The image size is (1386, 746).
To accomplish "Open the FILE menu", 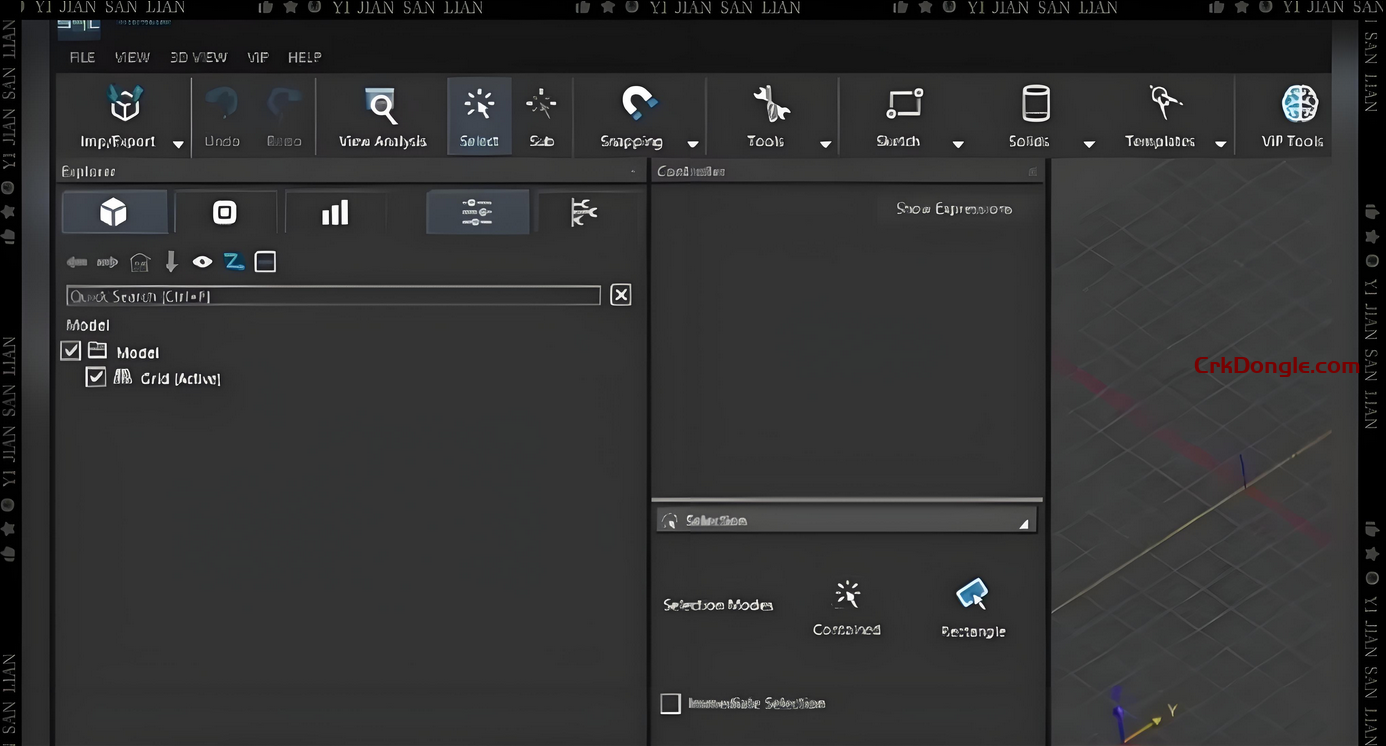I will coord(82,57).
